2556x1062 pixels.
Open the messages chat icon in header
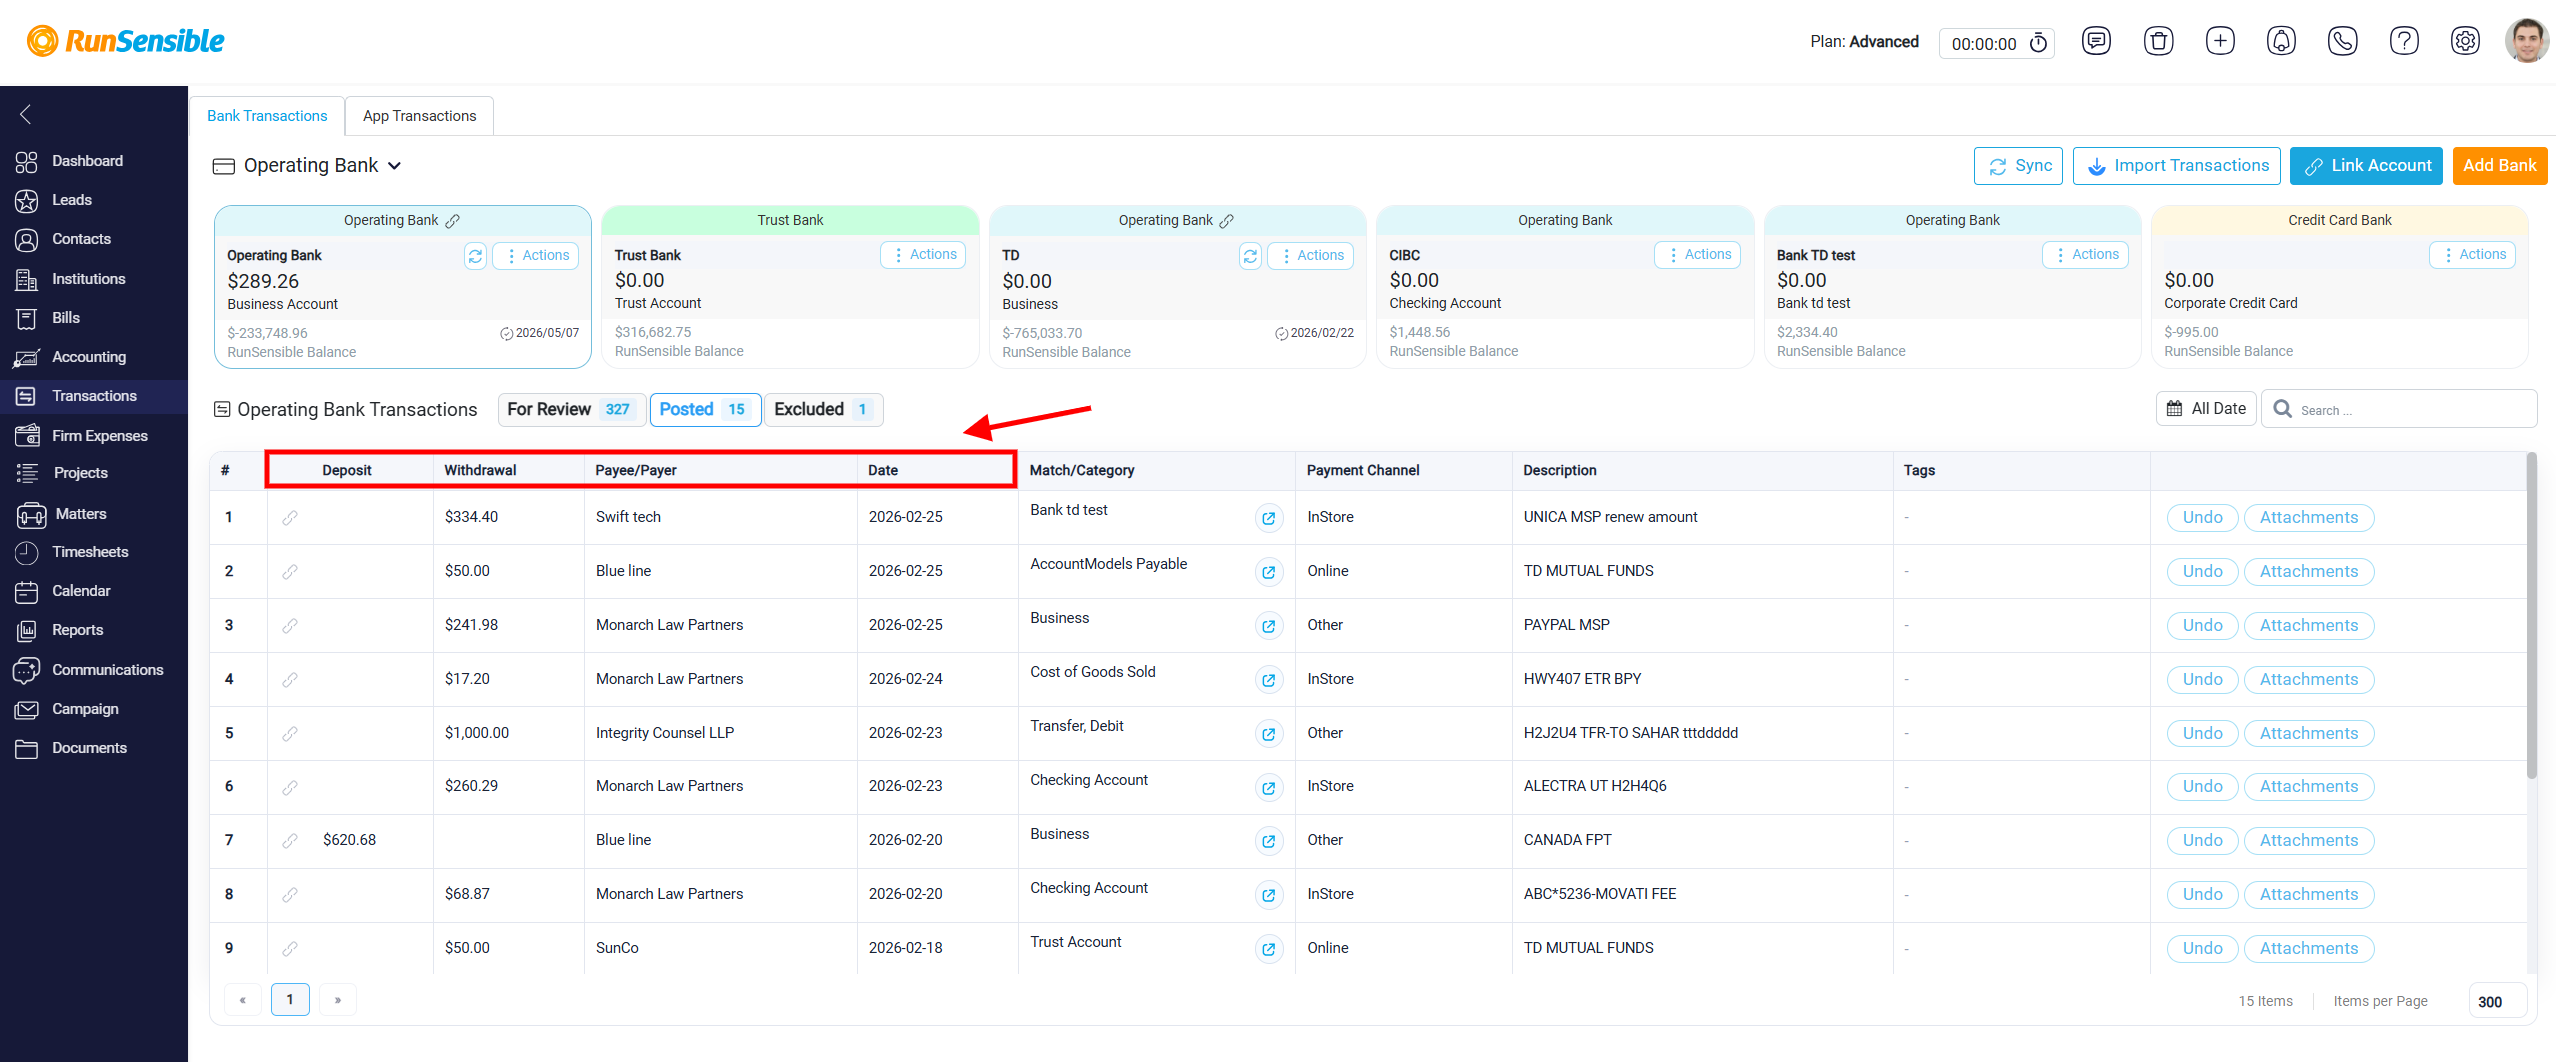tap(2096, 41)
